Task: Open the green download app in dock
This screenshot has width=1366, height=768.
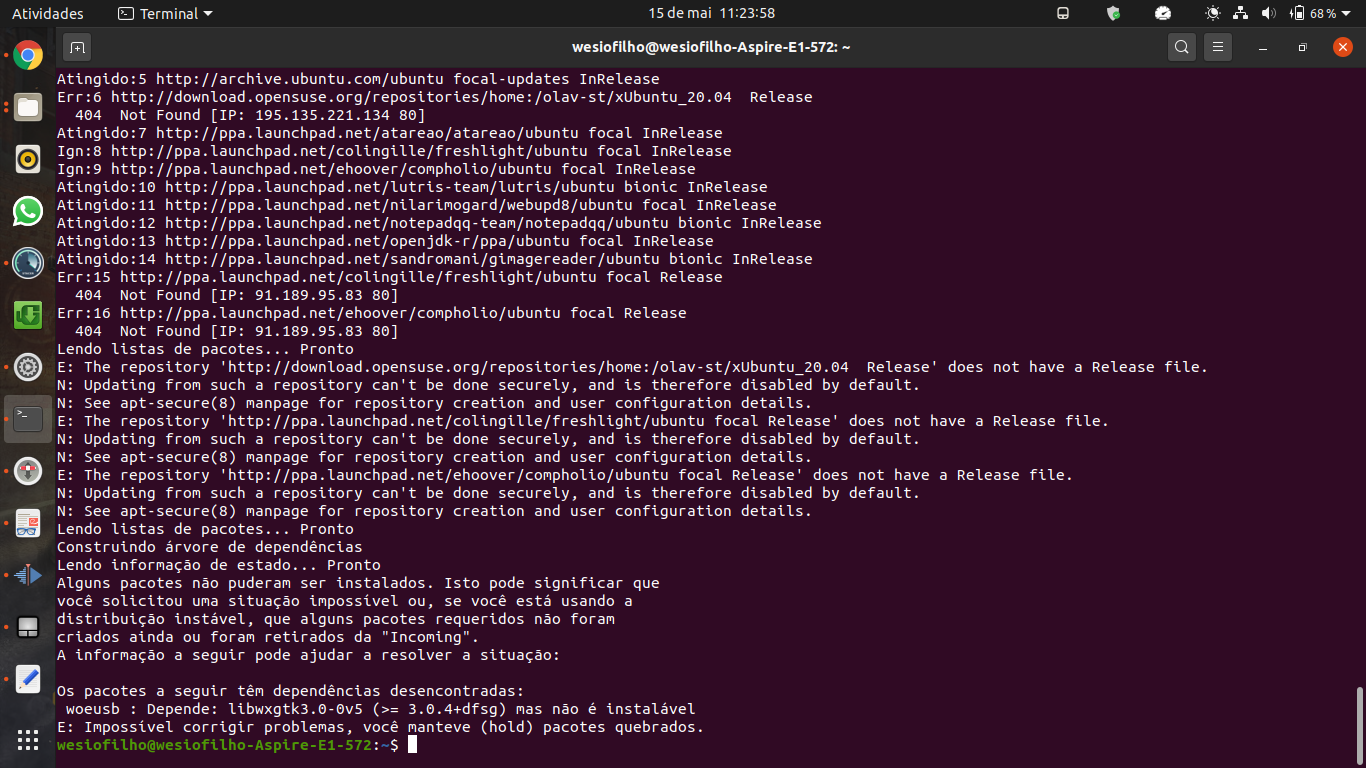Action: tap(28, 315)
